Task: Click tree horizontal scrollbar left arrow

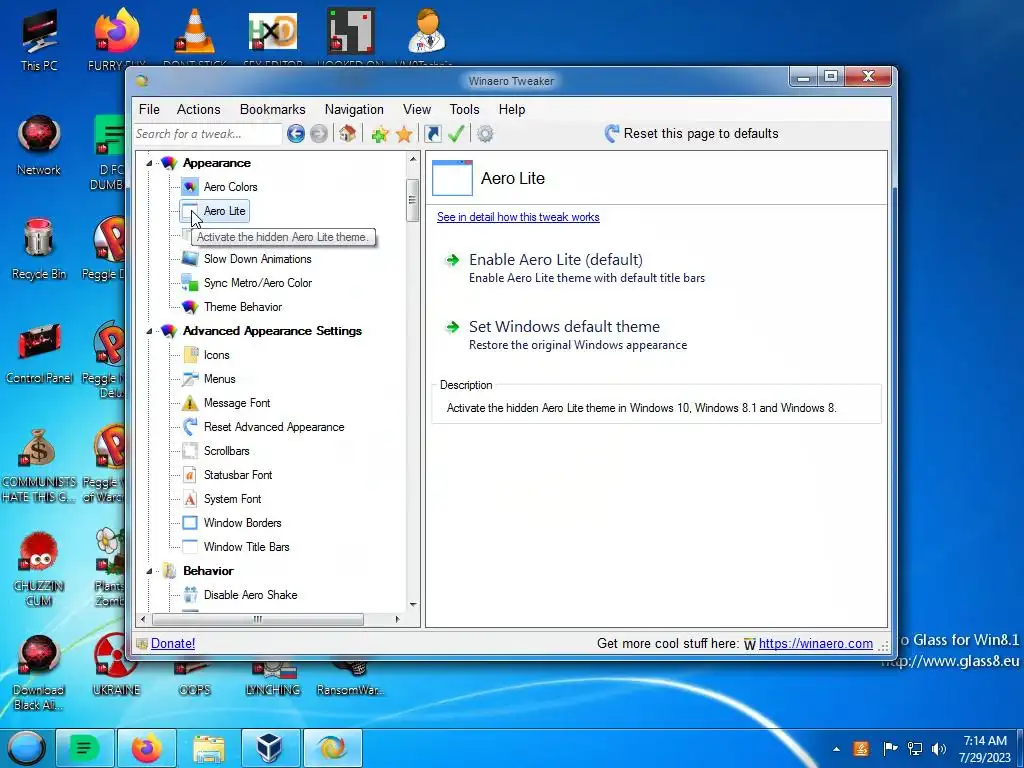Action: [x=144, y=619]
